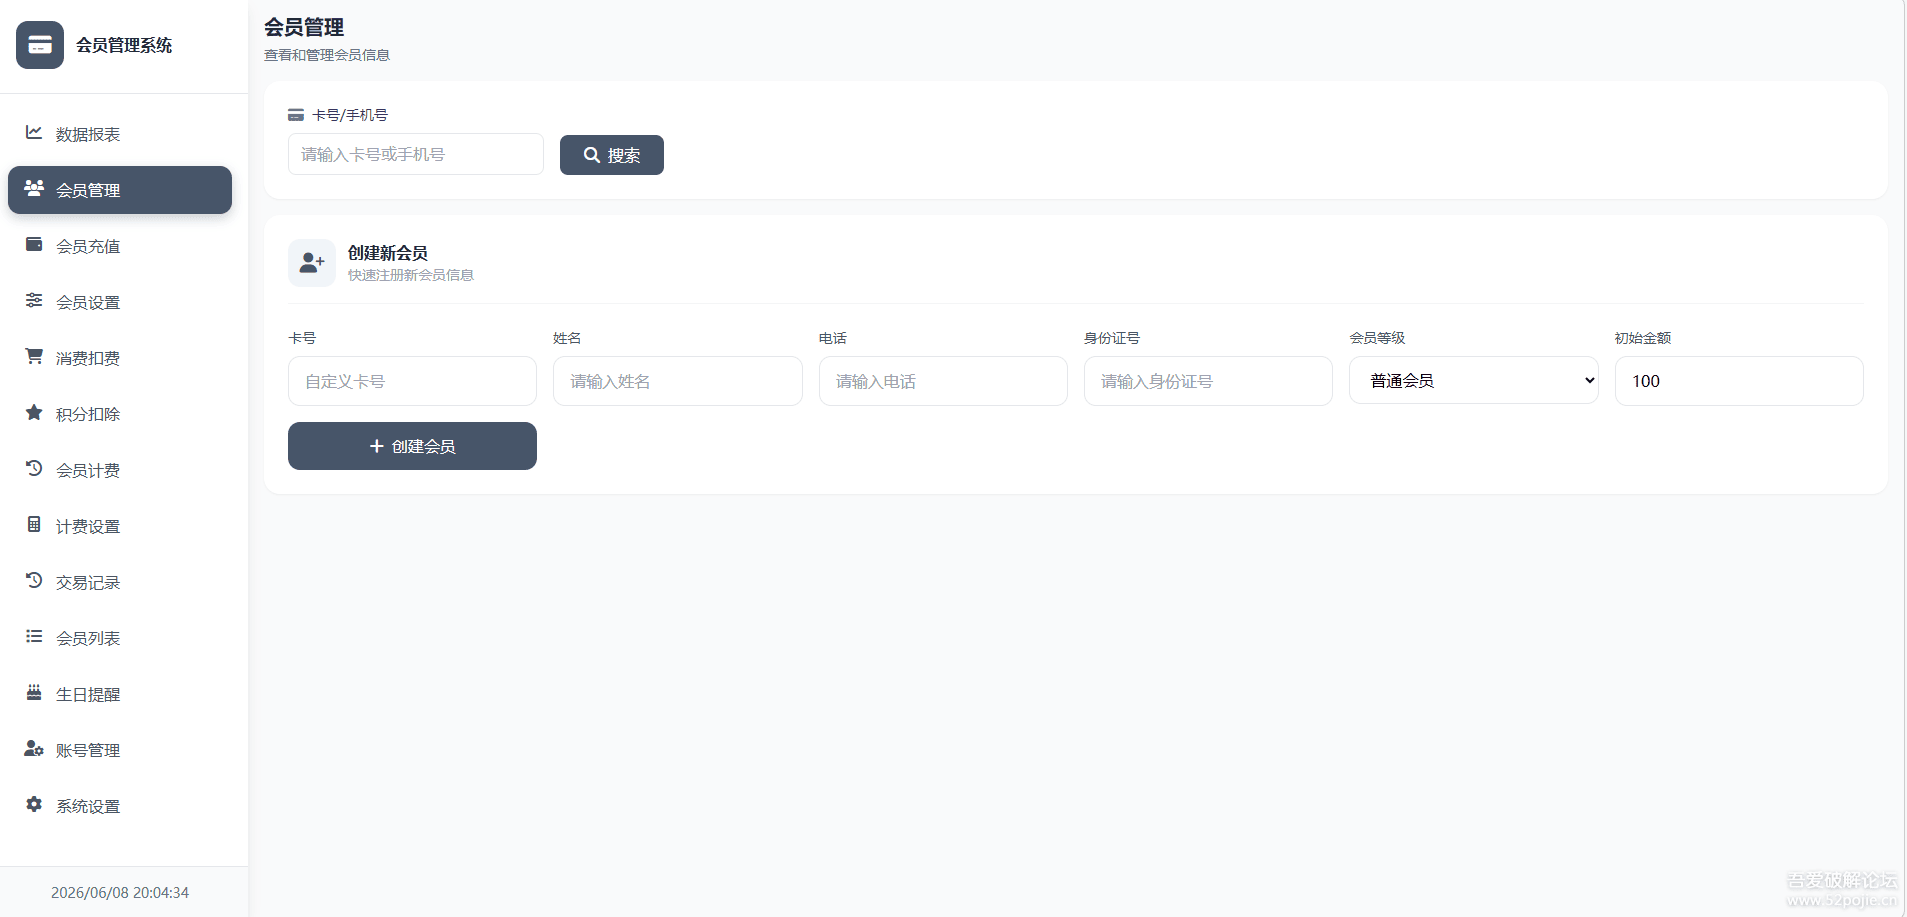Viewport: 1907px width, 917px height.
Task: Click the user-gear icon beside 账号管理
Action: (34, 748)
